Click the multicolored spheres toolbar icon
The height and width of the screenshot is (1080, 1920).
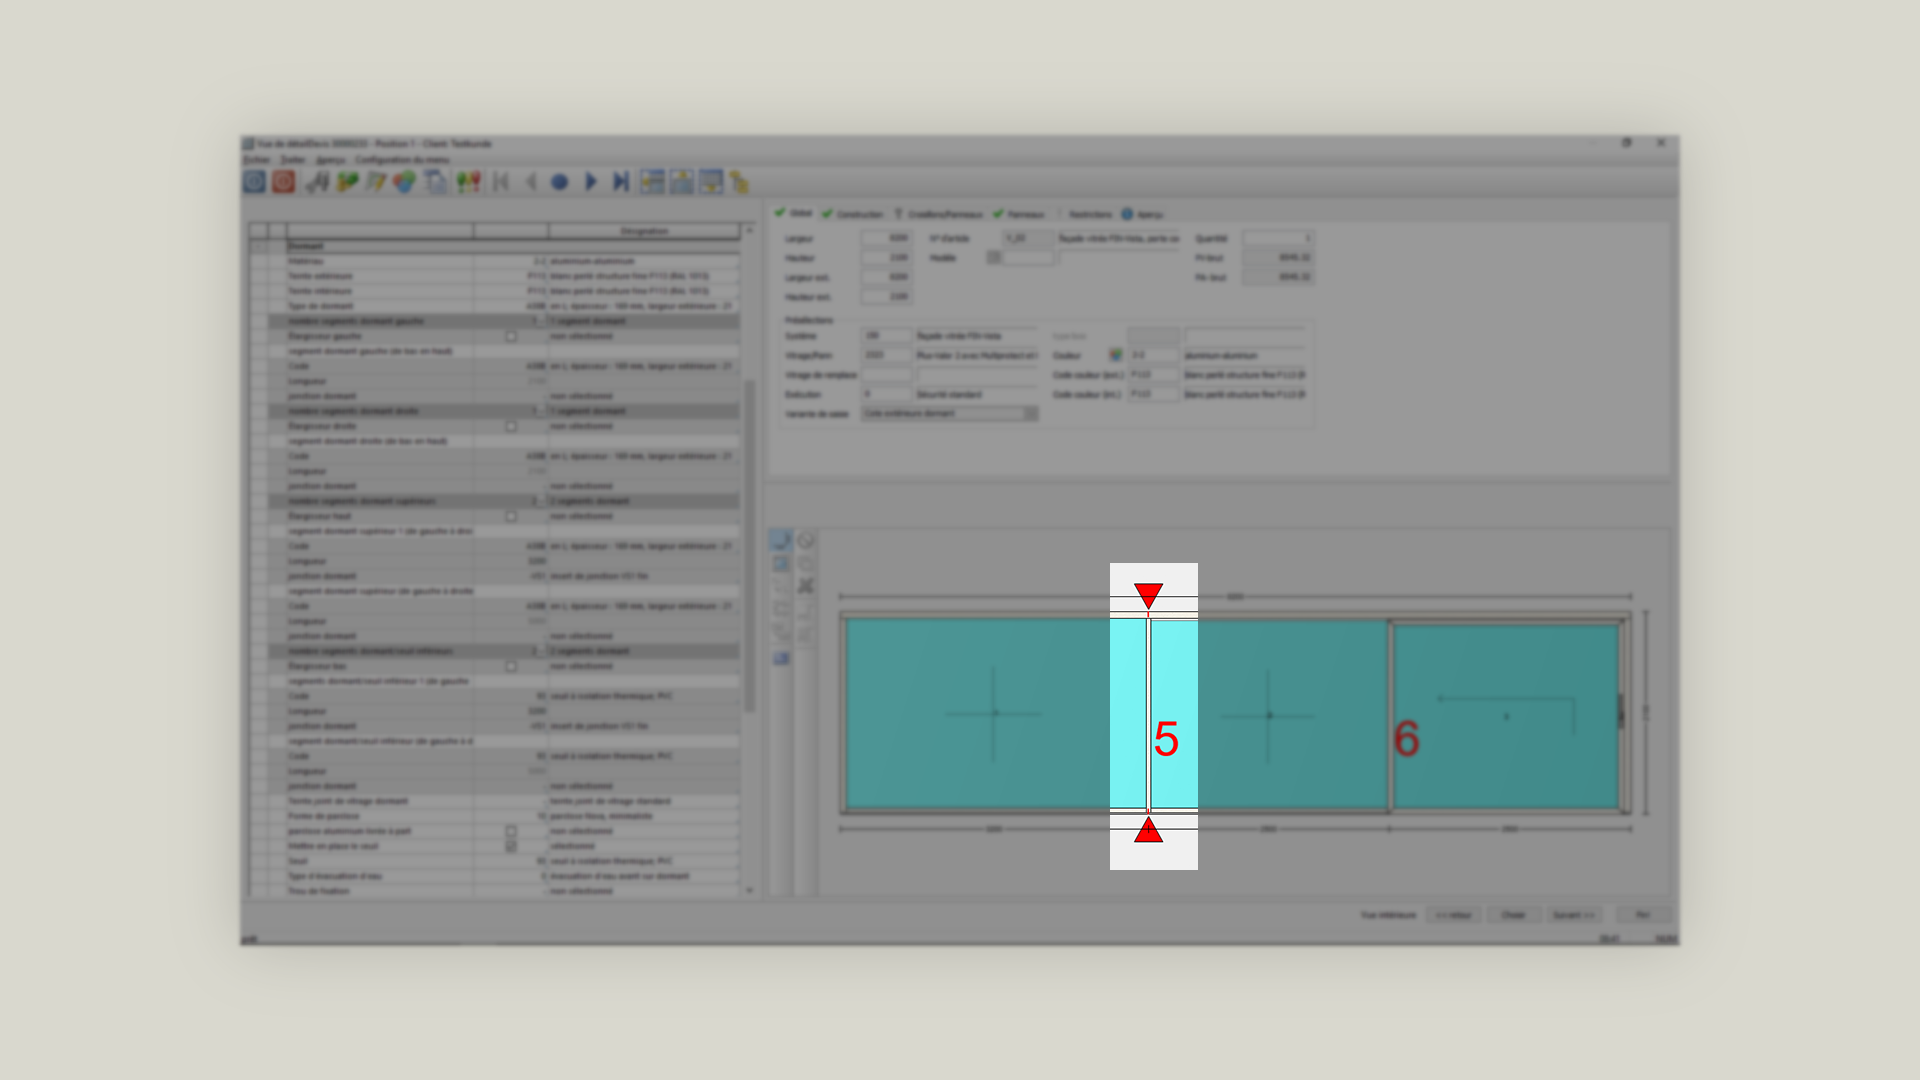pos(404,181)
